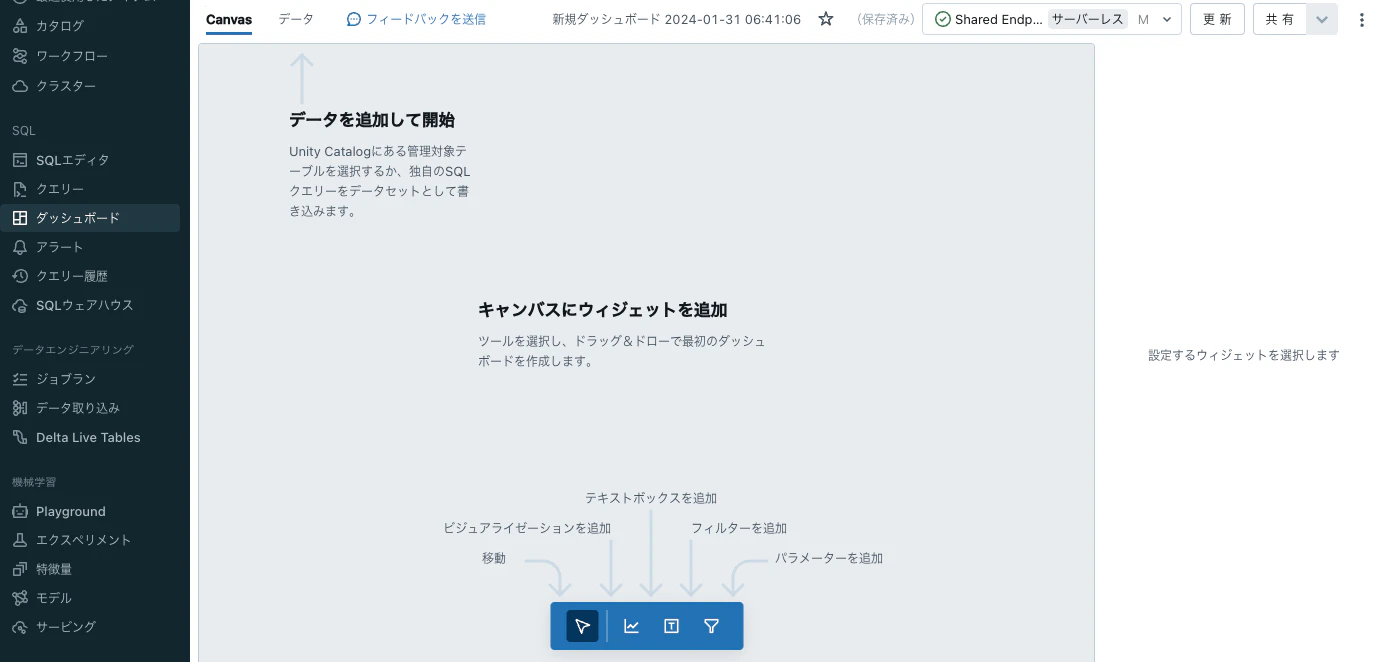Open ジョブラン in sidebar

point(66,379)
